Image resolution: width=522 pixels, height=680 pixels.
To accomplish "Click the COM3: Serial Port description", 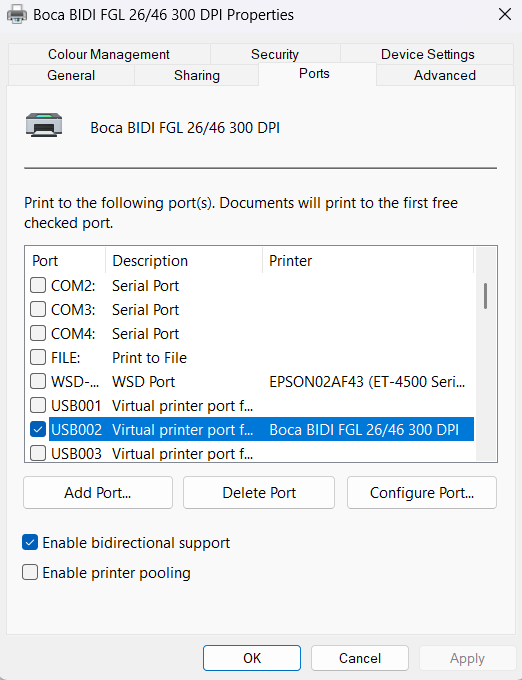I will pyautogui.click(x=146, y=310).
